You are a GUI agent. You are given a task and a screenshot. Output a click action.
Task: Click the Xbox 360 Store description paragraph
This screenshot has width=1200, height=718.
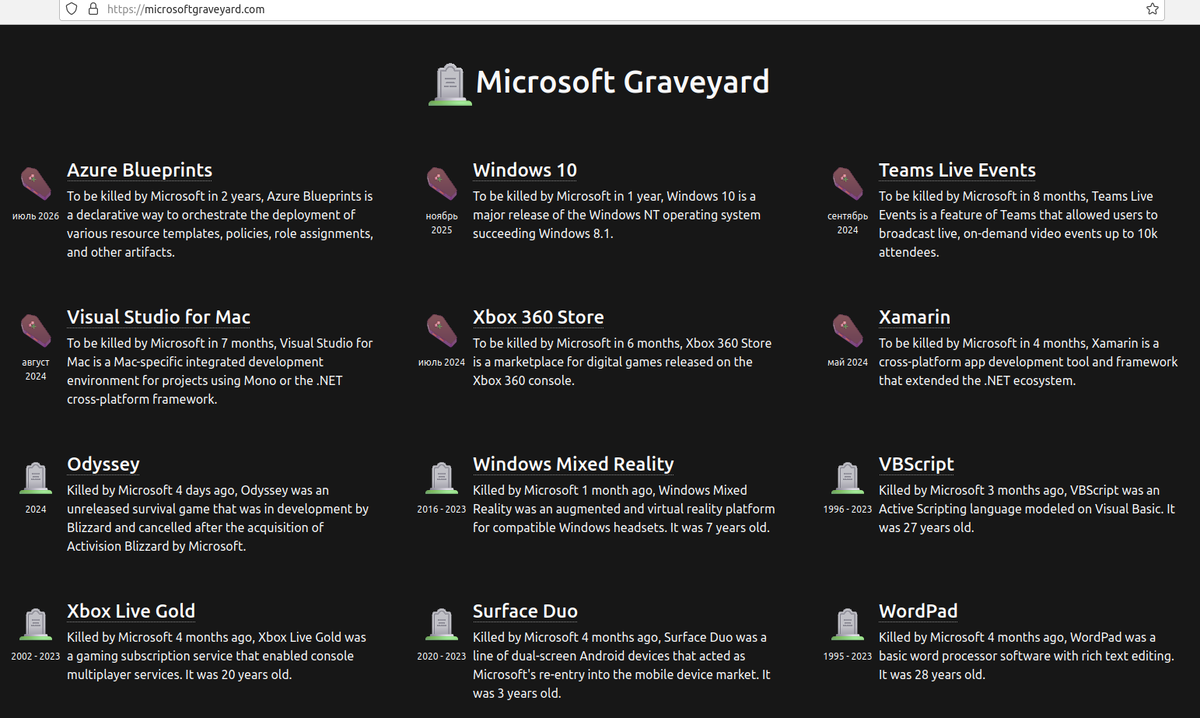(622, 362)
